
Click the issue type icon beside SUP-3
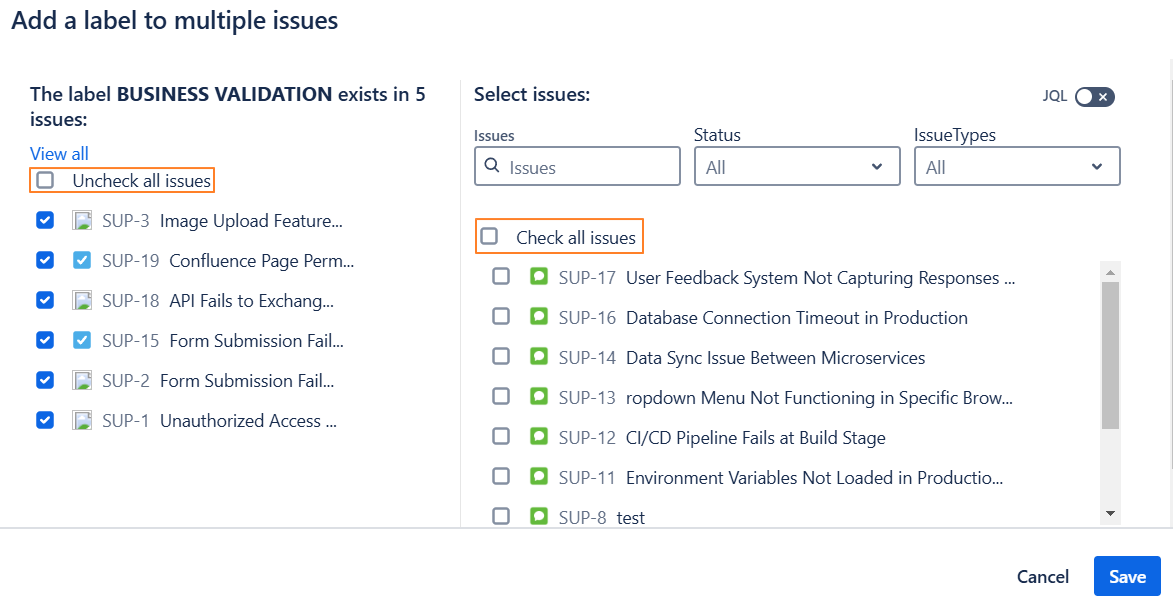83,221
